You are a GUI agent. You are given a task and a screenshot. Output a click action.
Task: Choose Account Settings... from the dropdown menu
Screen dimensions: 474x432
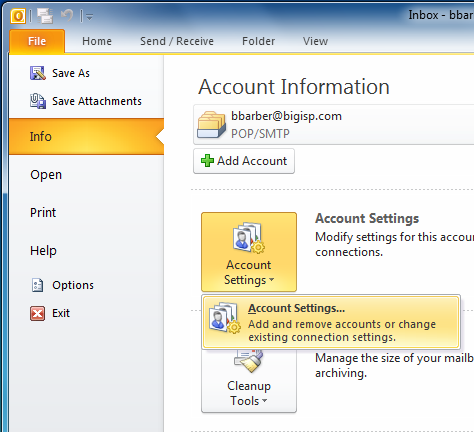pos(331,322)
